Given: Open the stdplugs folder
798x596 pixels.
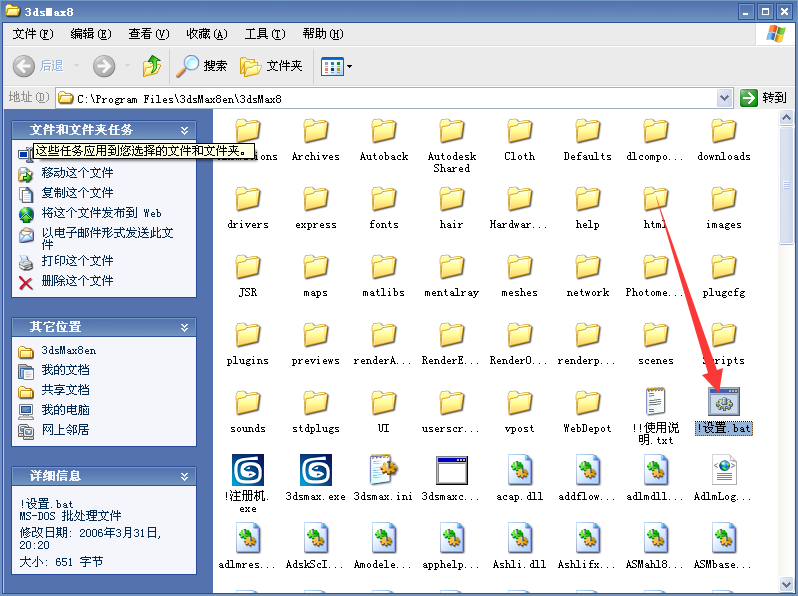Looking at the screenshot, I should (x=316, y=410).
